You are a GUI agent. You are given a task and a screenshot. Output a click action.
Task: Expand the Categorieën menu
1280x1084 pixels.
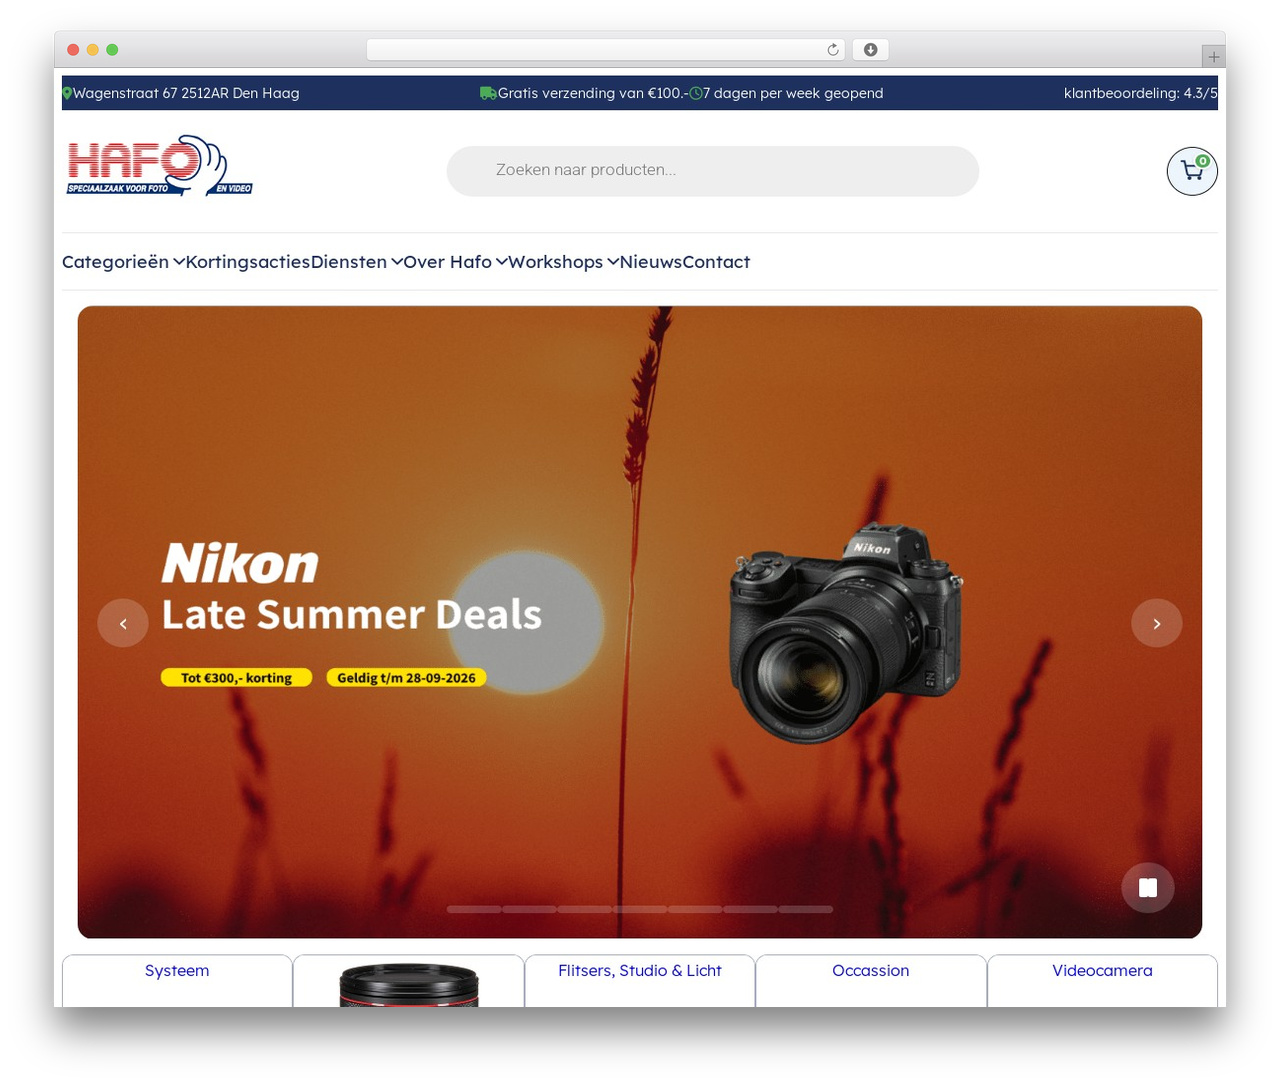(x=123, y=262)
